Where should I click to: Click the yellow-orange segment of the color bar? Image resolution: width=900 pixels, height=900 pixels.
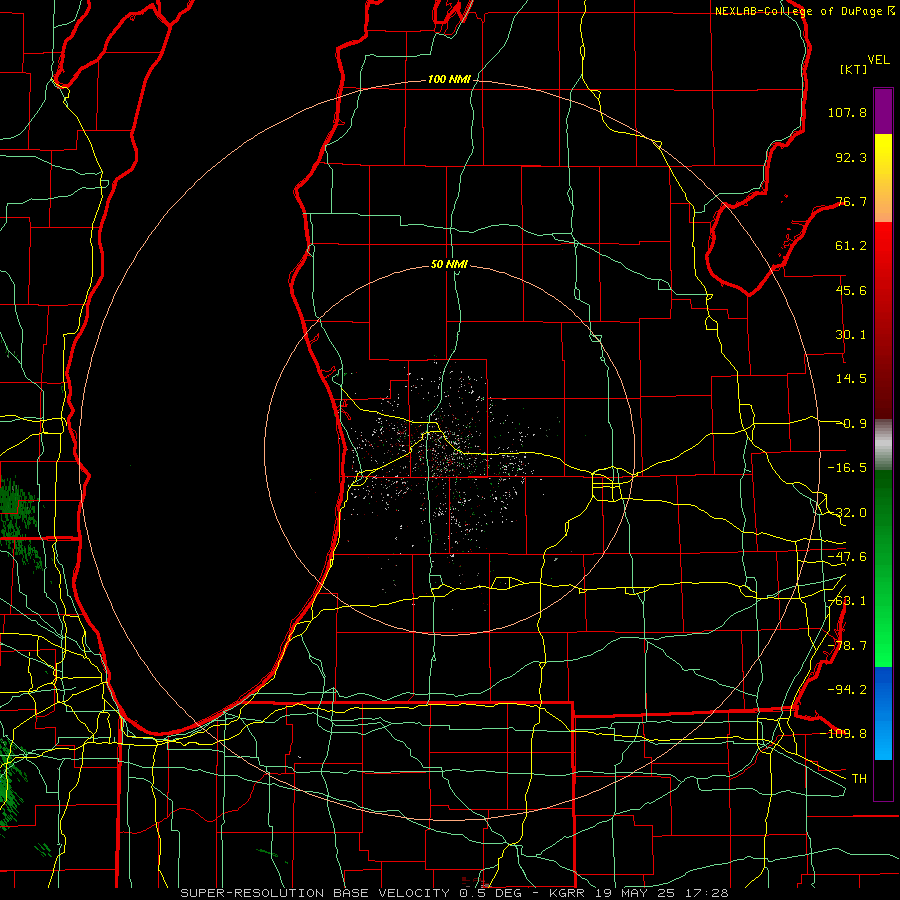(883, 178)
